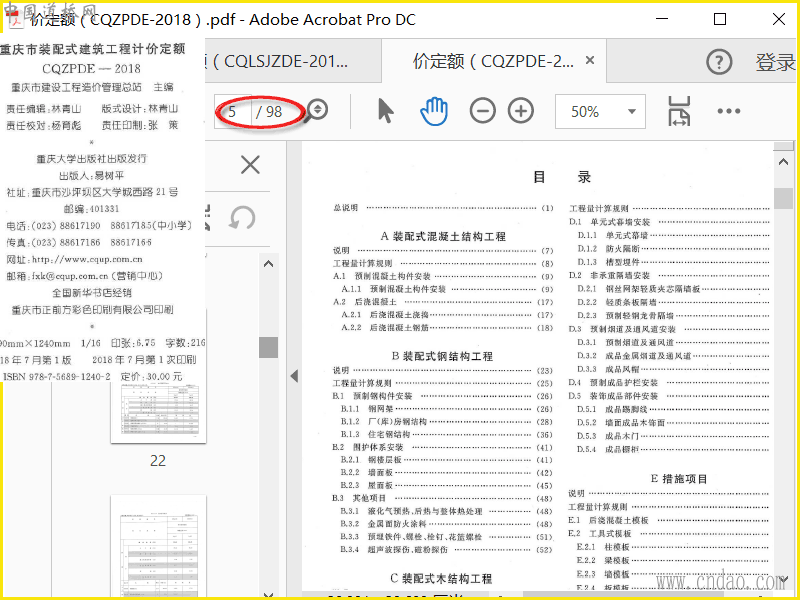Click entry A.1 预制混凝土构件安装
This screenshot has height=600, width=800.
pyautogui.click(x=443, y=276)
